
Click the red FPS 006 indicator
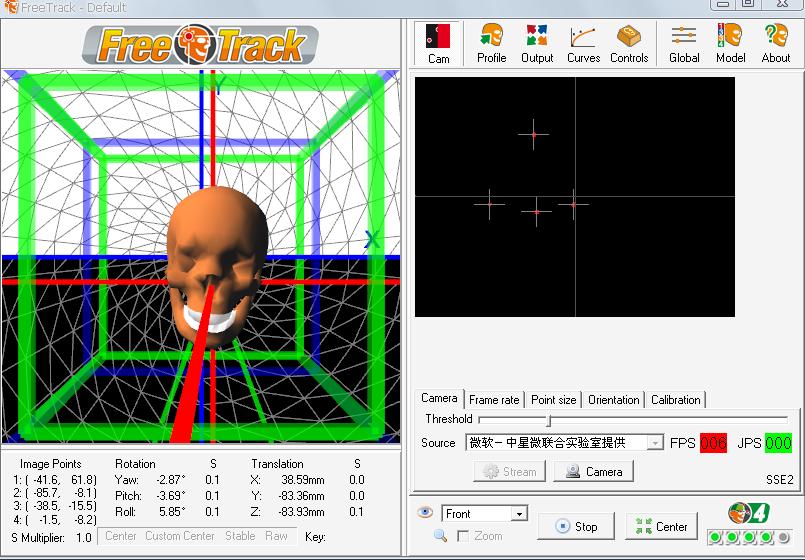(x=714, y=443)
